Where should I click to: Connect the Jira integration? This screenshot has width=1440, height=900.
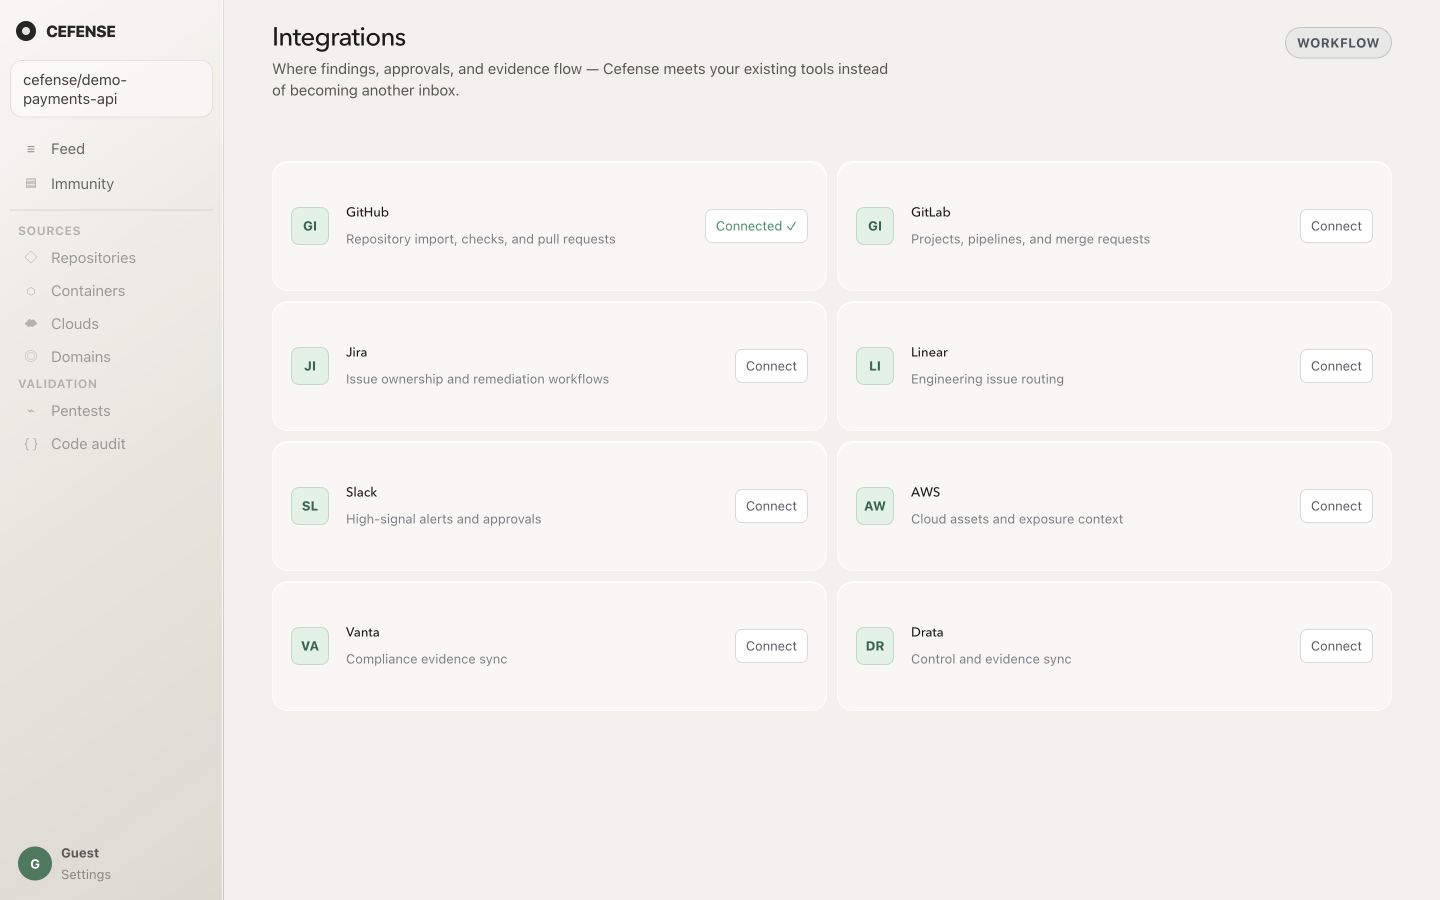pyautogui.click(x=771, y=366)
